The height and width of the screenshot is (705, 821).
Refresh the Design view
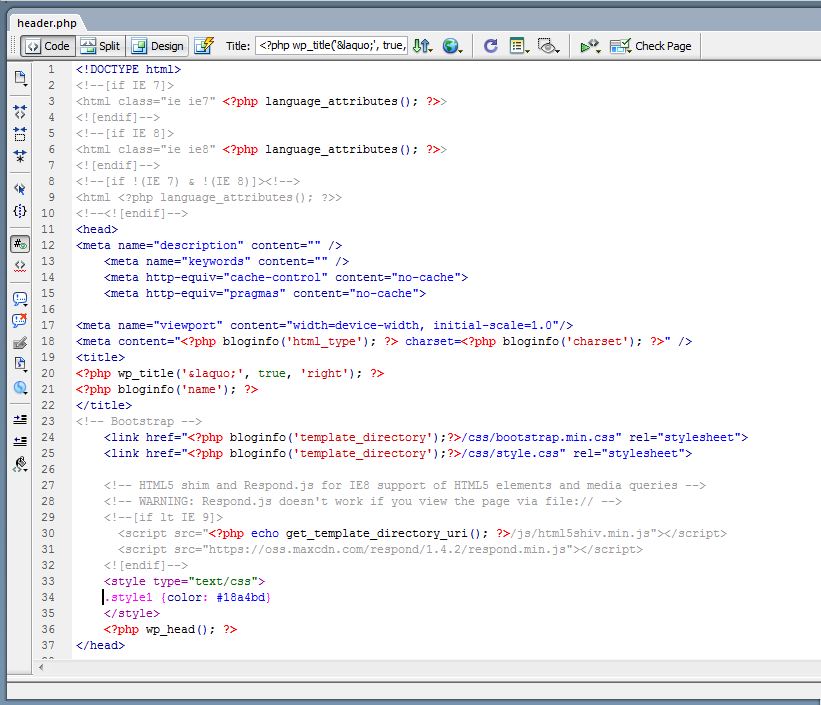point(491,46)
